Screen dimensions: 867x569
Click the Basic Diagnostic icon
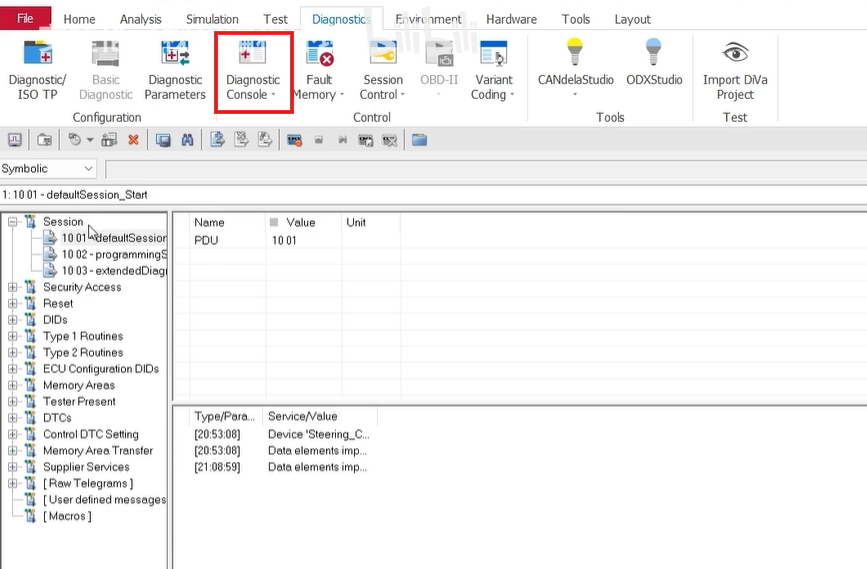click(x=106, y=54)
